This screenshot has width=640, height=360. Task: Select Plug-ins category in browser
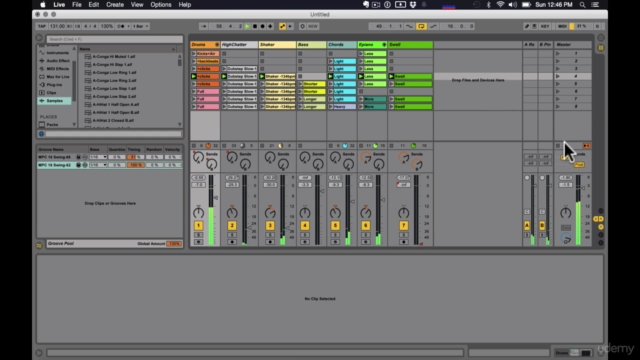[55, 84]
